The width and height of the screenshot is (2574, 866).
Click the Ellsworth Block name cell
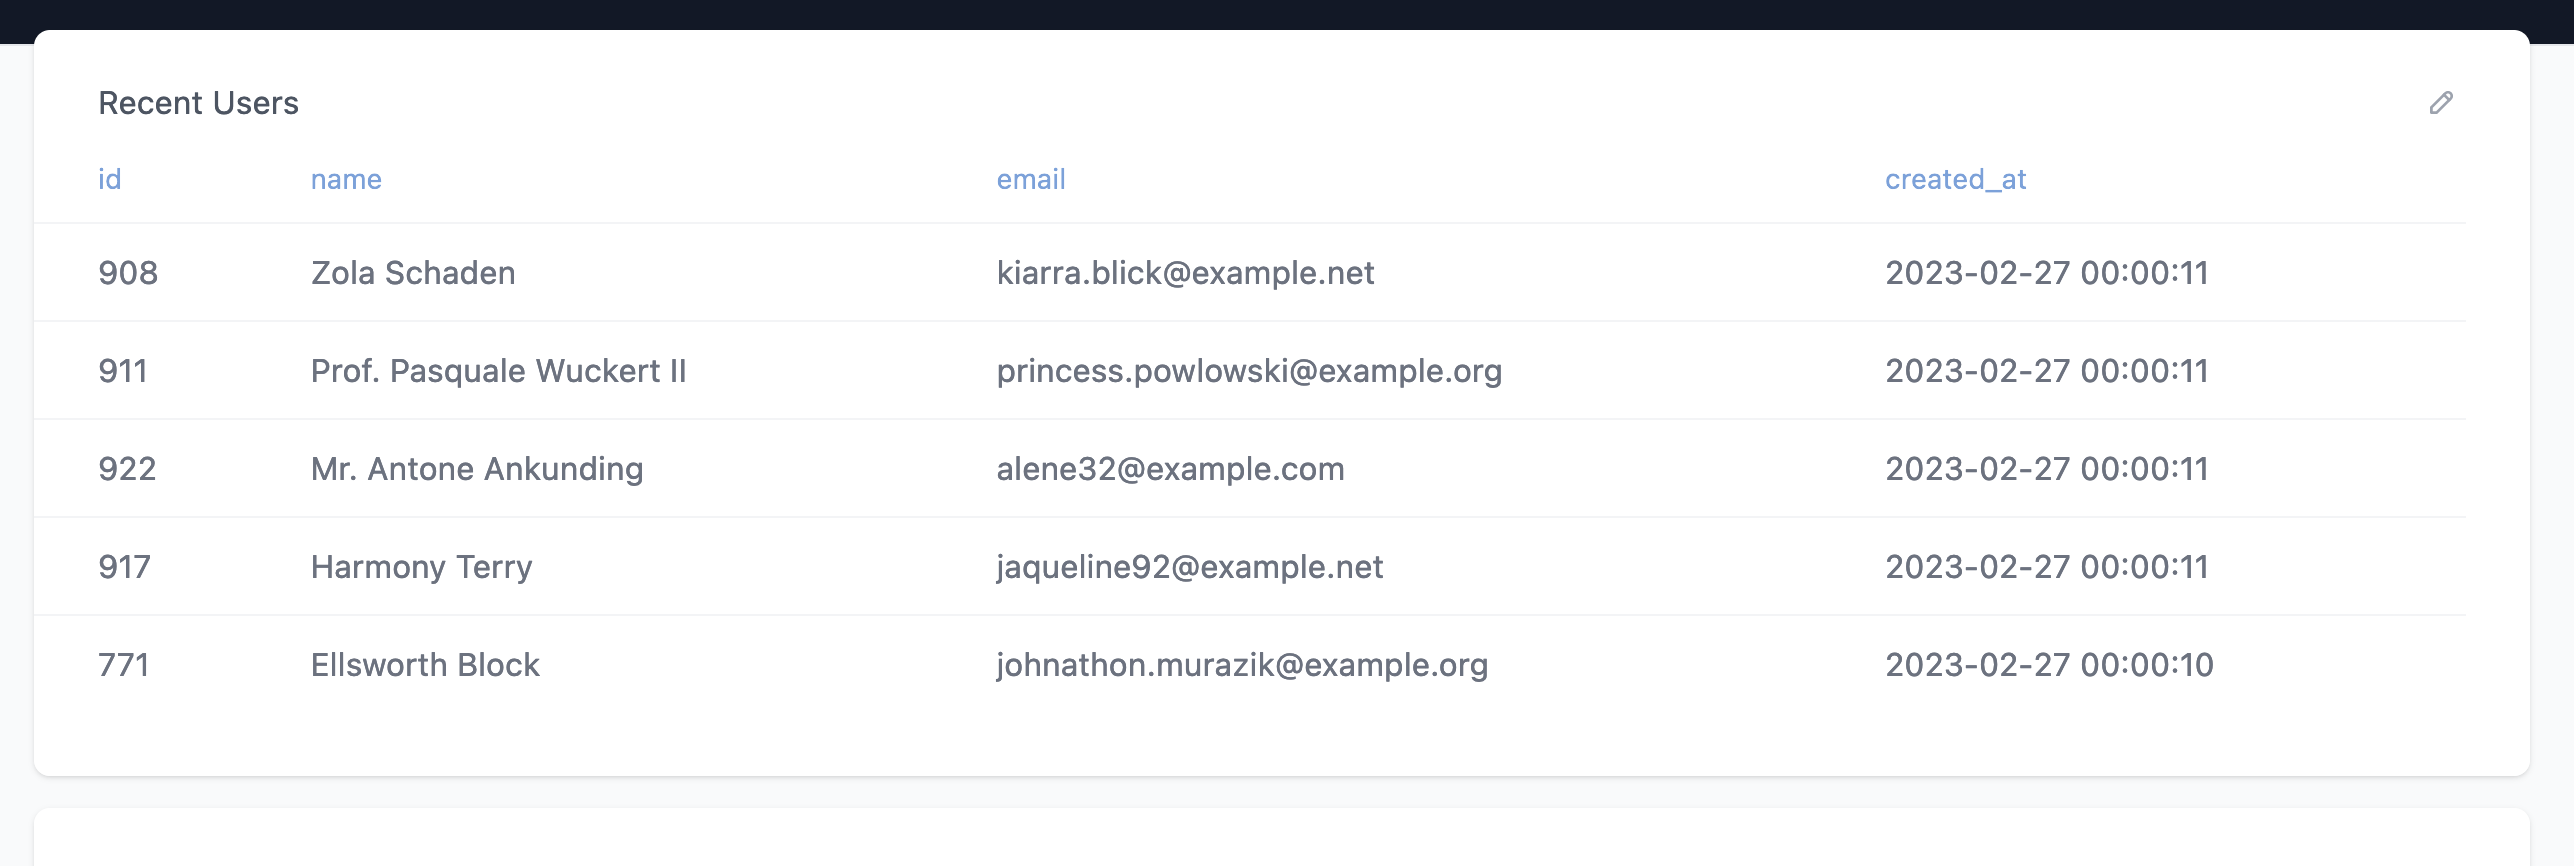(x=425, y=665)
